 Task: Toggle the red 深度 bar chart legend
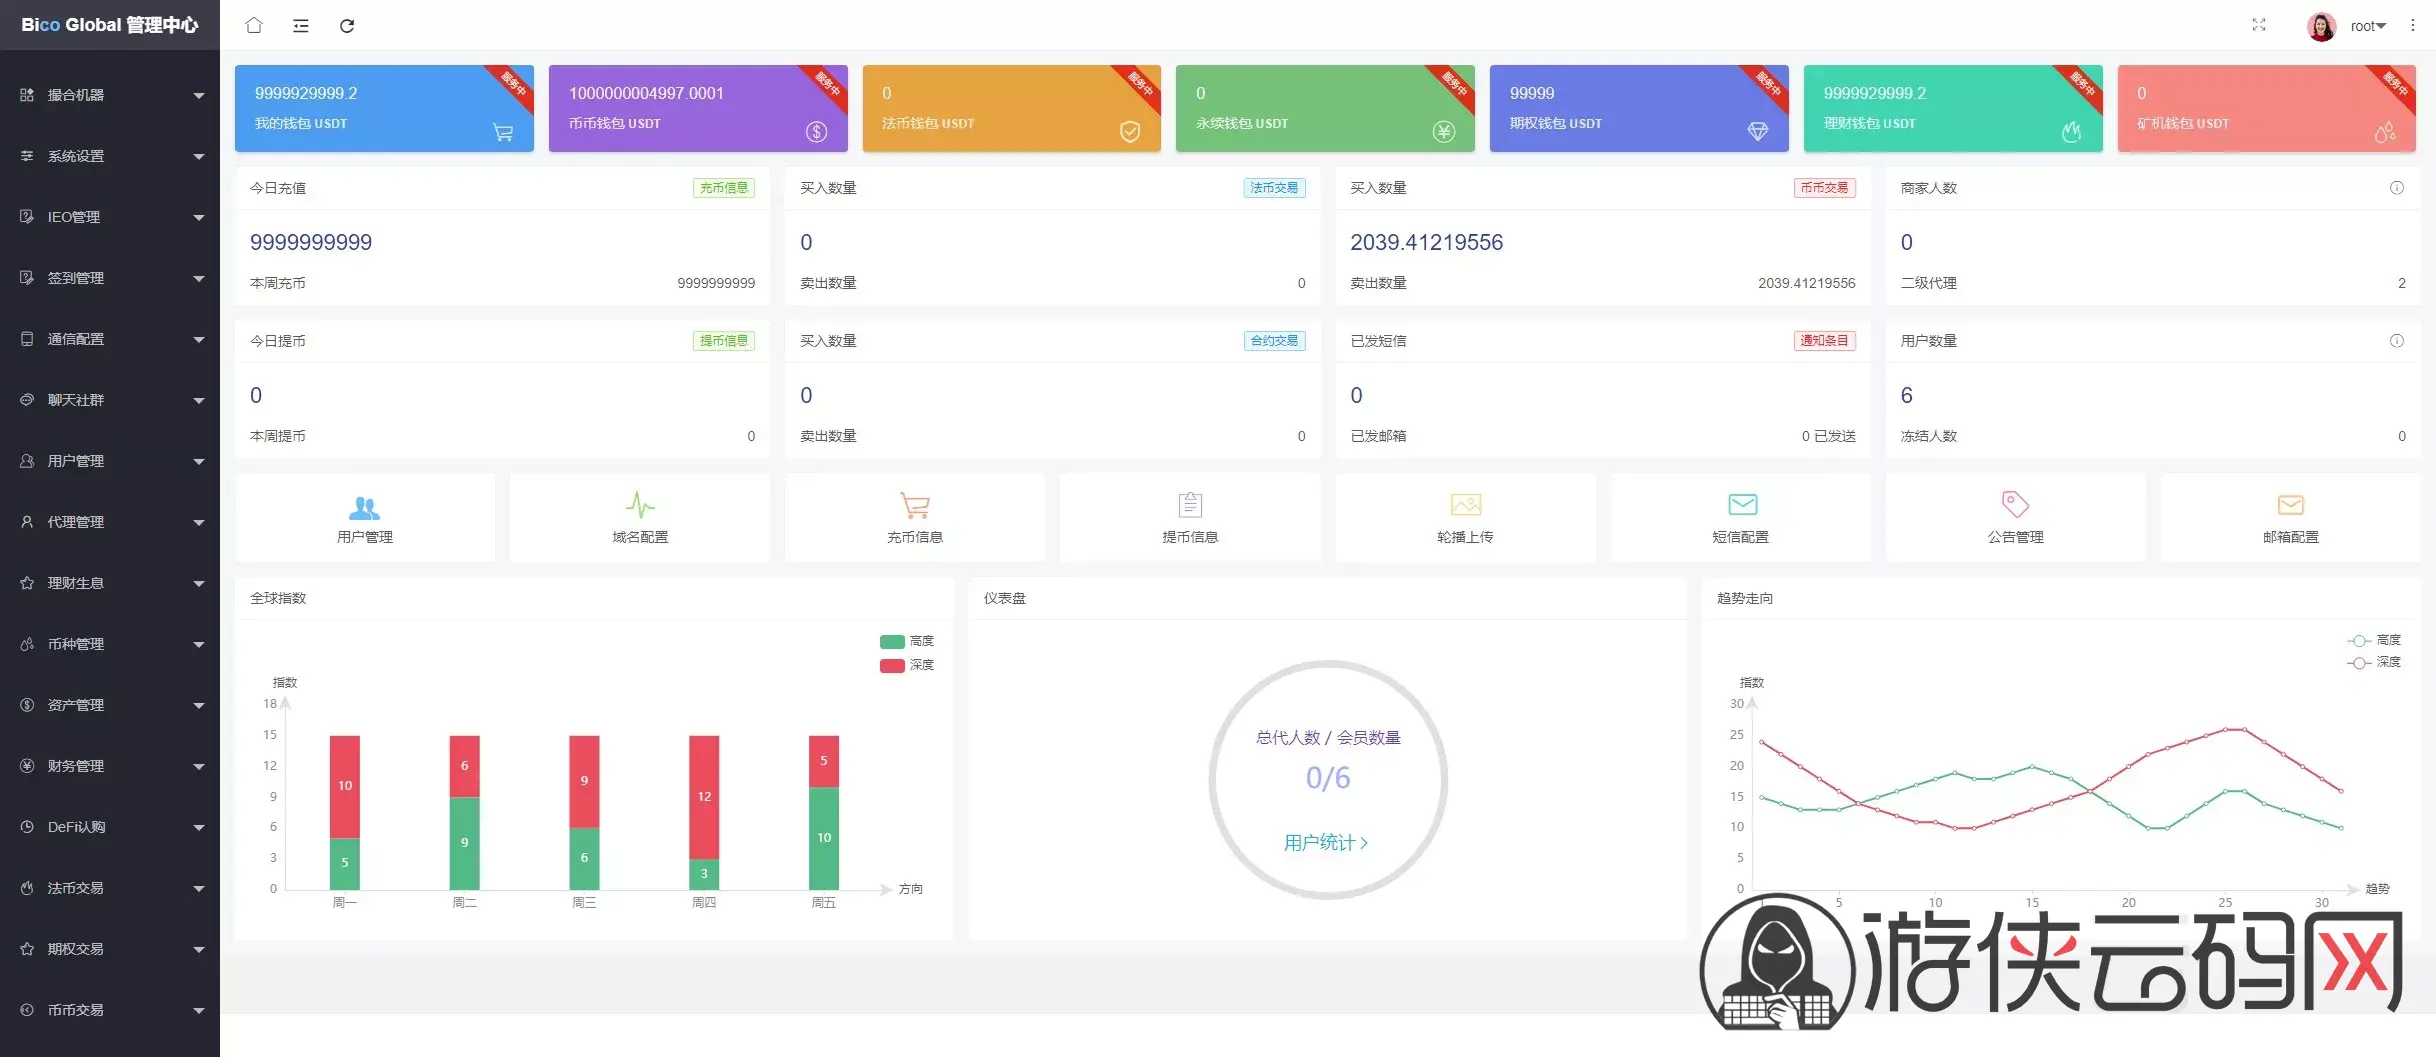[x=906, y=665]
